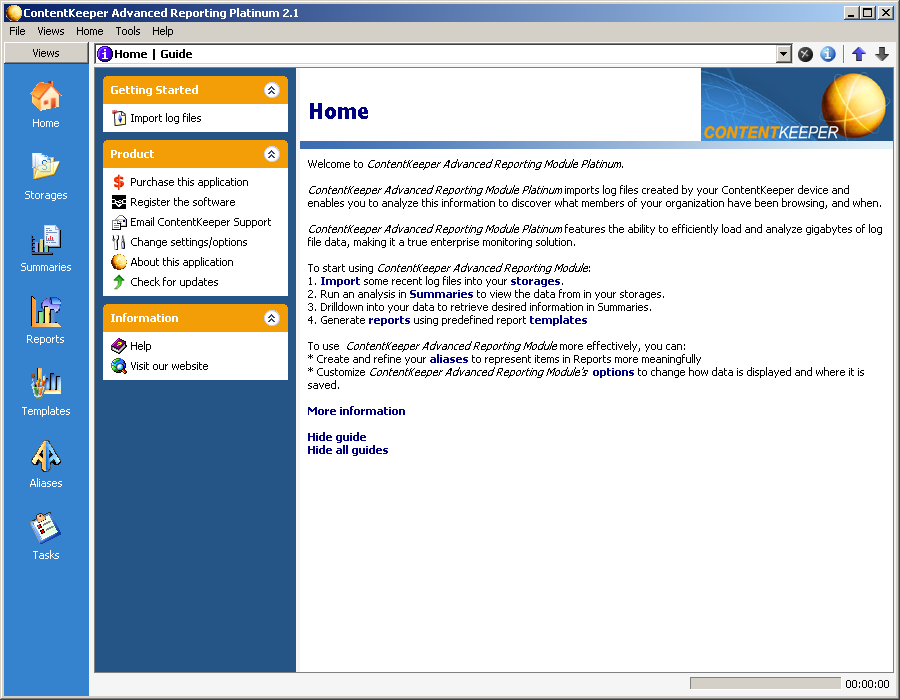Open the Tools menu

pyautogui.click(x=127, y=31)
